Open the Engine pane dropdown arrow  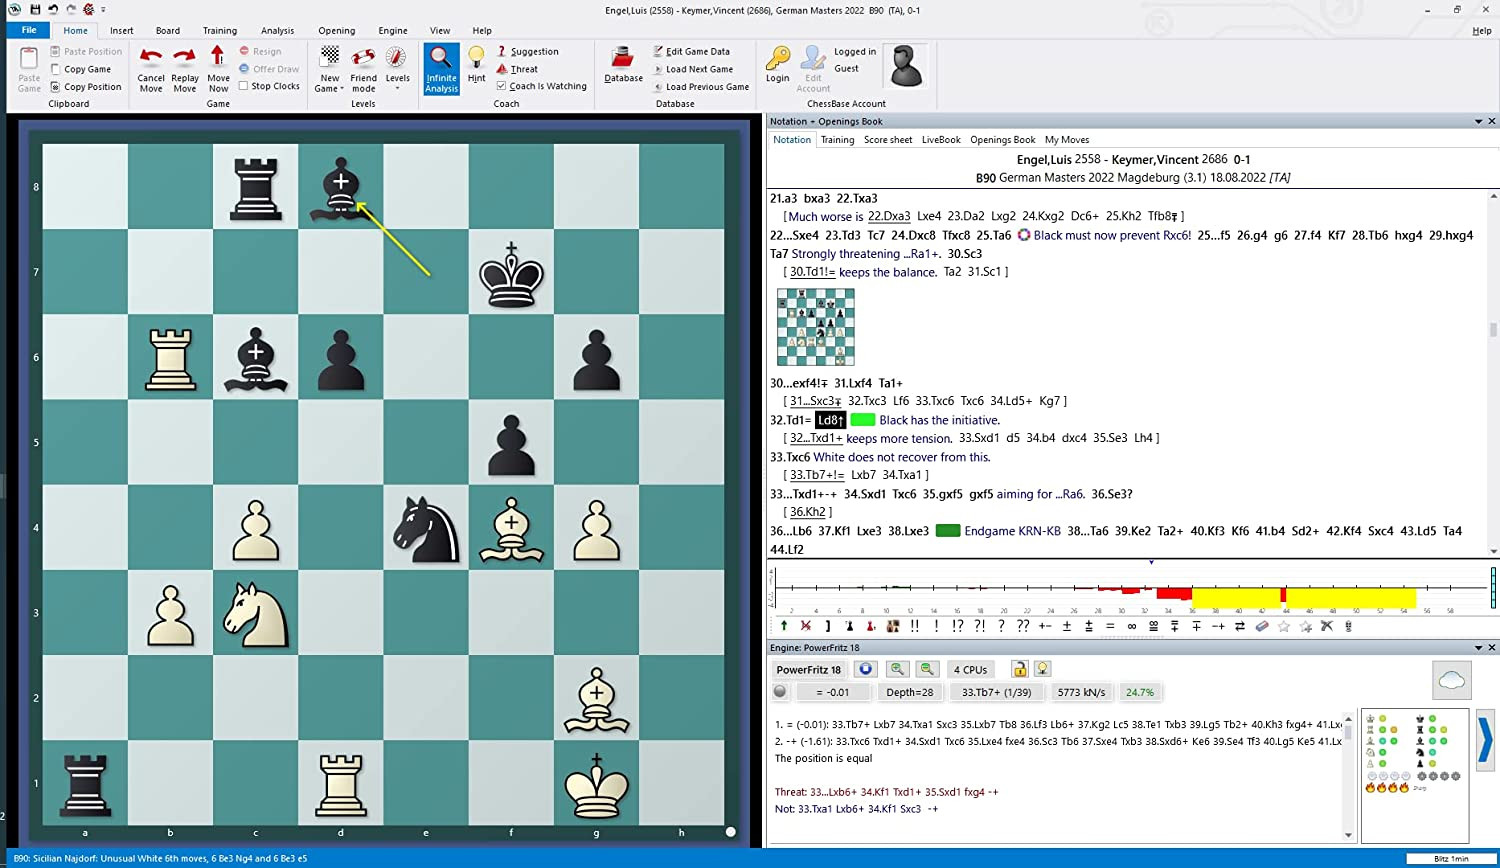click(1478, 648)
